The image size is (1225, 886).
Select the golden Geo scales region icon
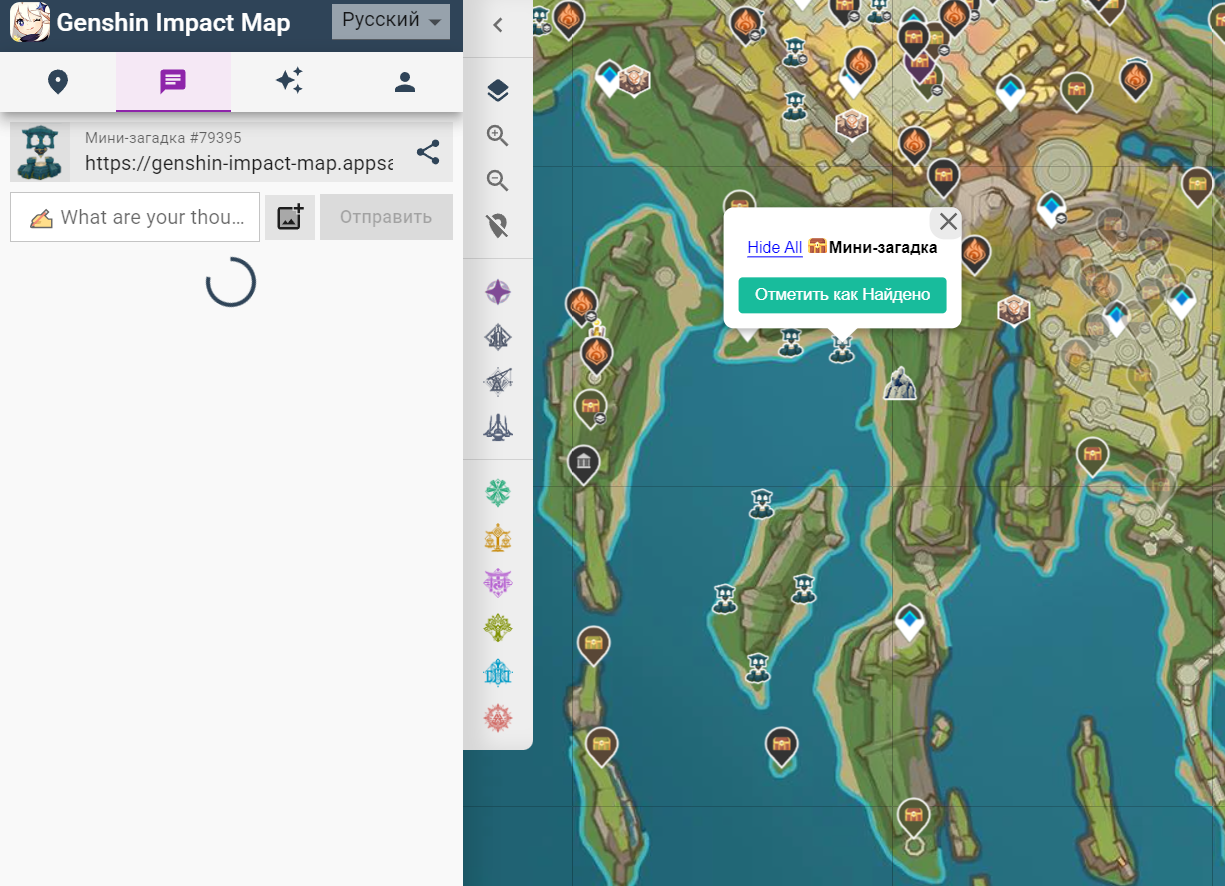click(498, 538)
